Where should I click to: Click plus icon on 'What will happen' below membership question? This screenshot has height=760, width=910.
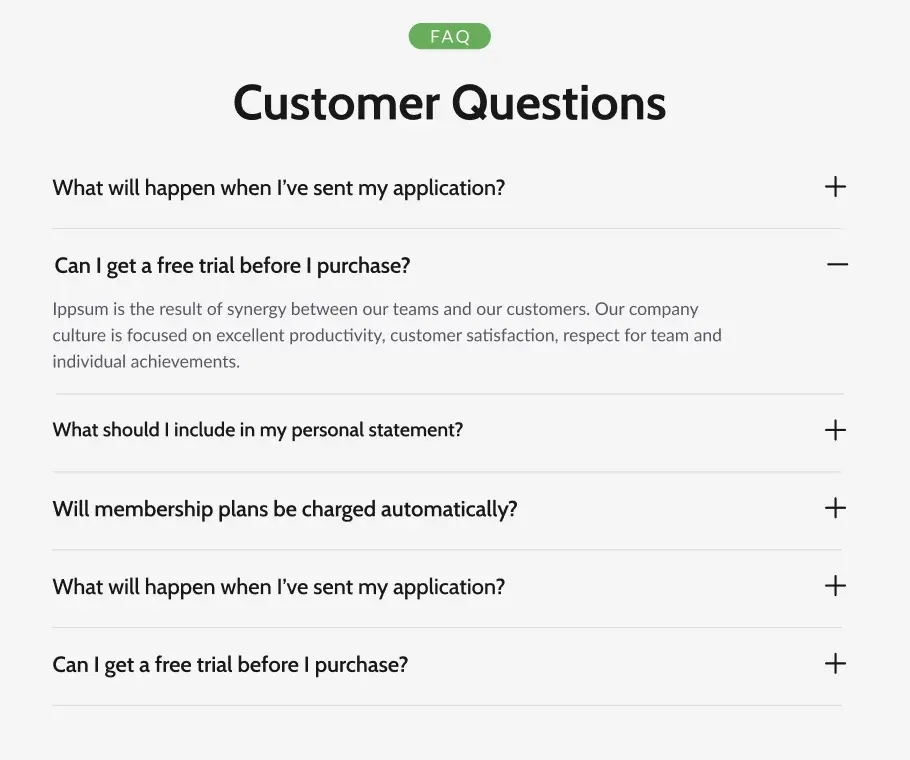(x=835, y=586)
